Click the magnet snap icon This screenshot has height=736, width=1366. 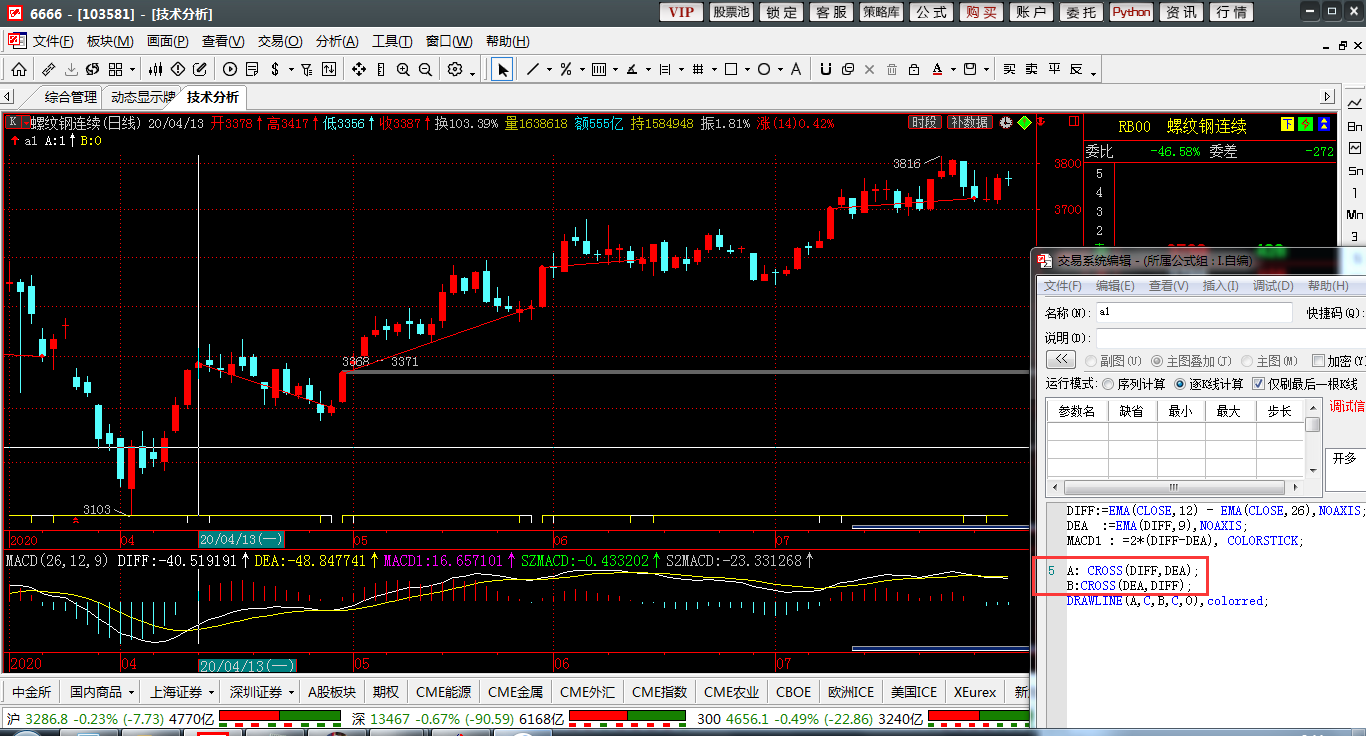[x=826, y=69]
